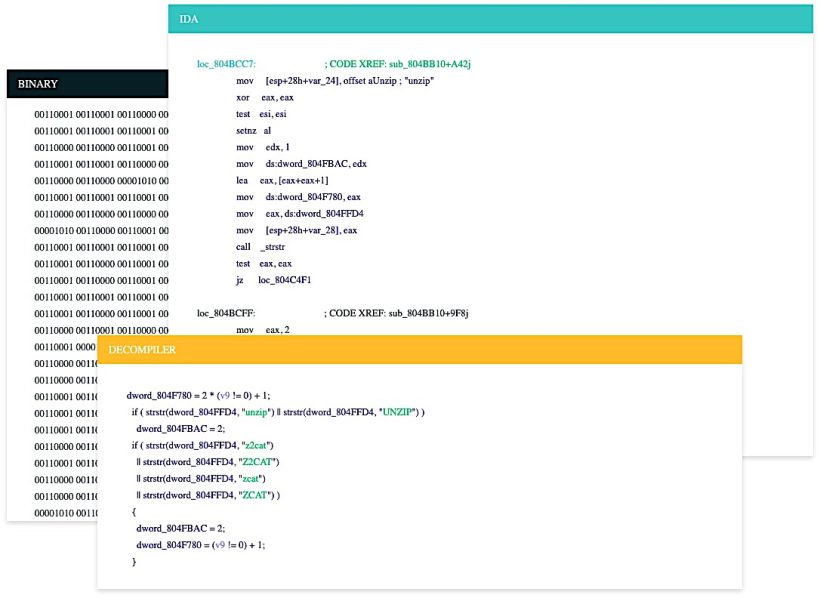This screenshot has width=820, height=598.
Task: Select the IDA panel header
Action: tap(189, 18)
